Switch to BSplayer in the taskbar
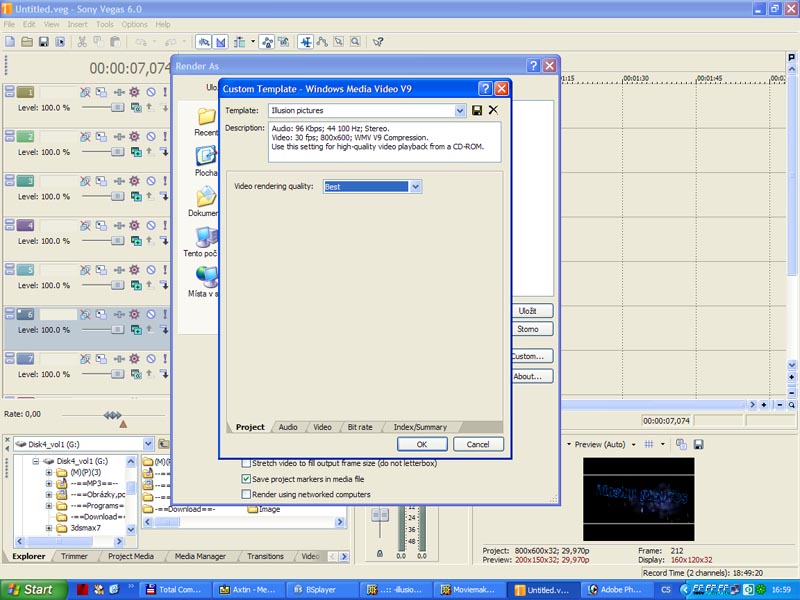The image size is (800, 600). point(321,590)
